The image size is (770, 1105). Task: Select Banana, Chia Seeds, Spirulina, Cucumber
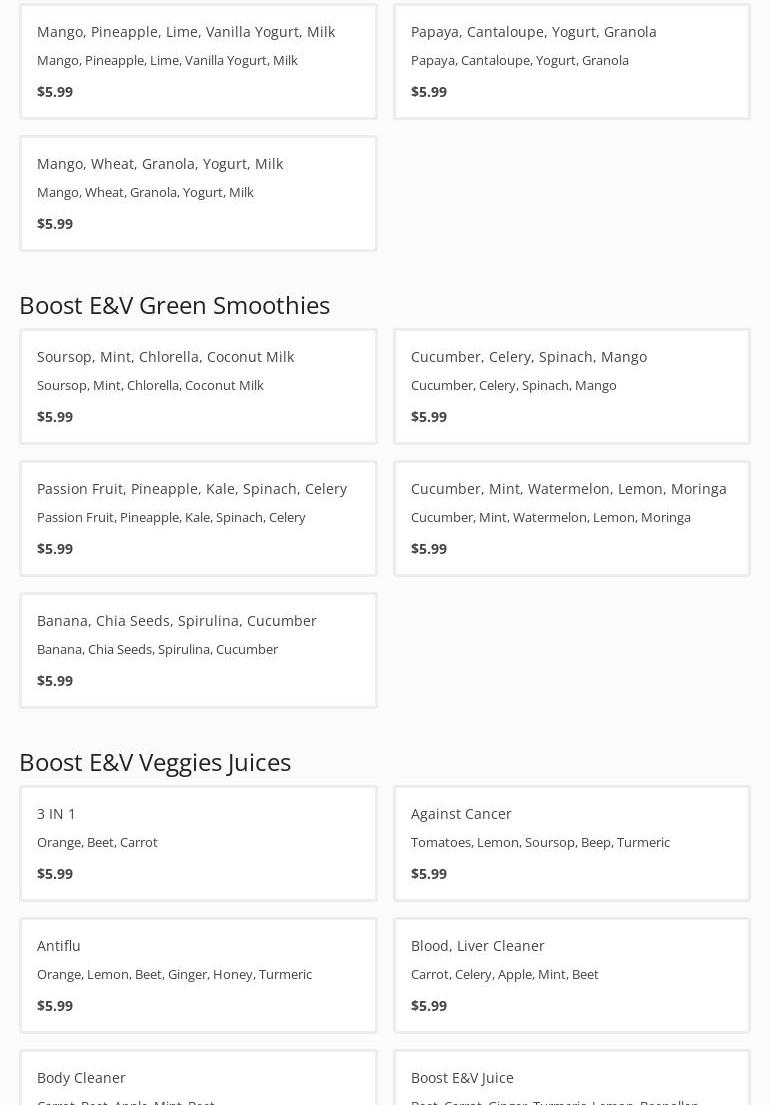point(176,621)
